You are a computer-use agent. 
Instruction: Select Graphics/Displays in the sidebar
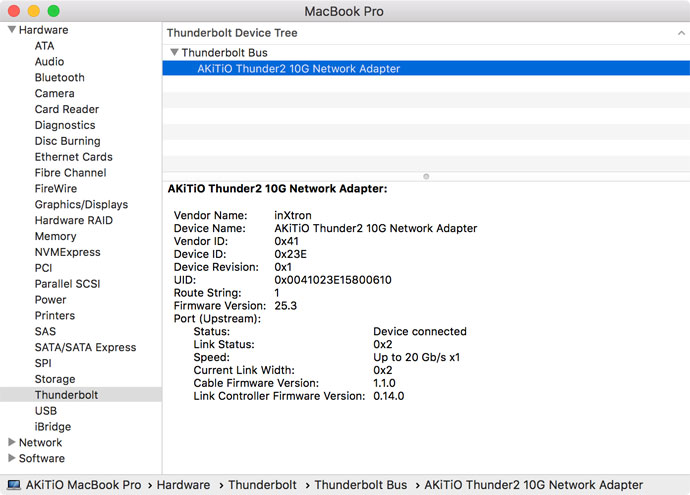tap(81, 205)
